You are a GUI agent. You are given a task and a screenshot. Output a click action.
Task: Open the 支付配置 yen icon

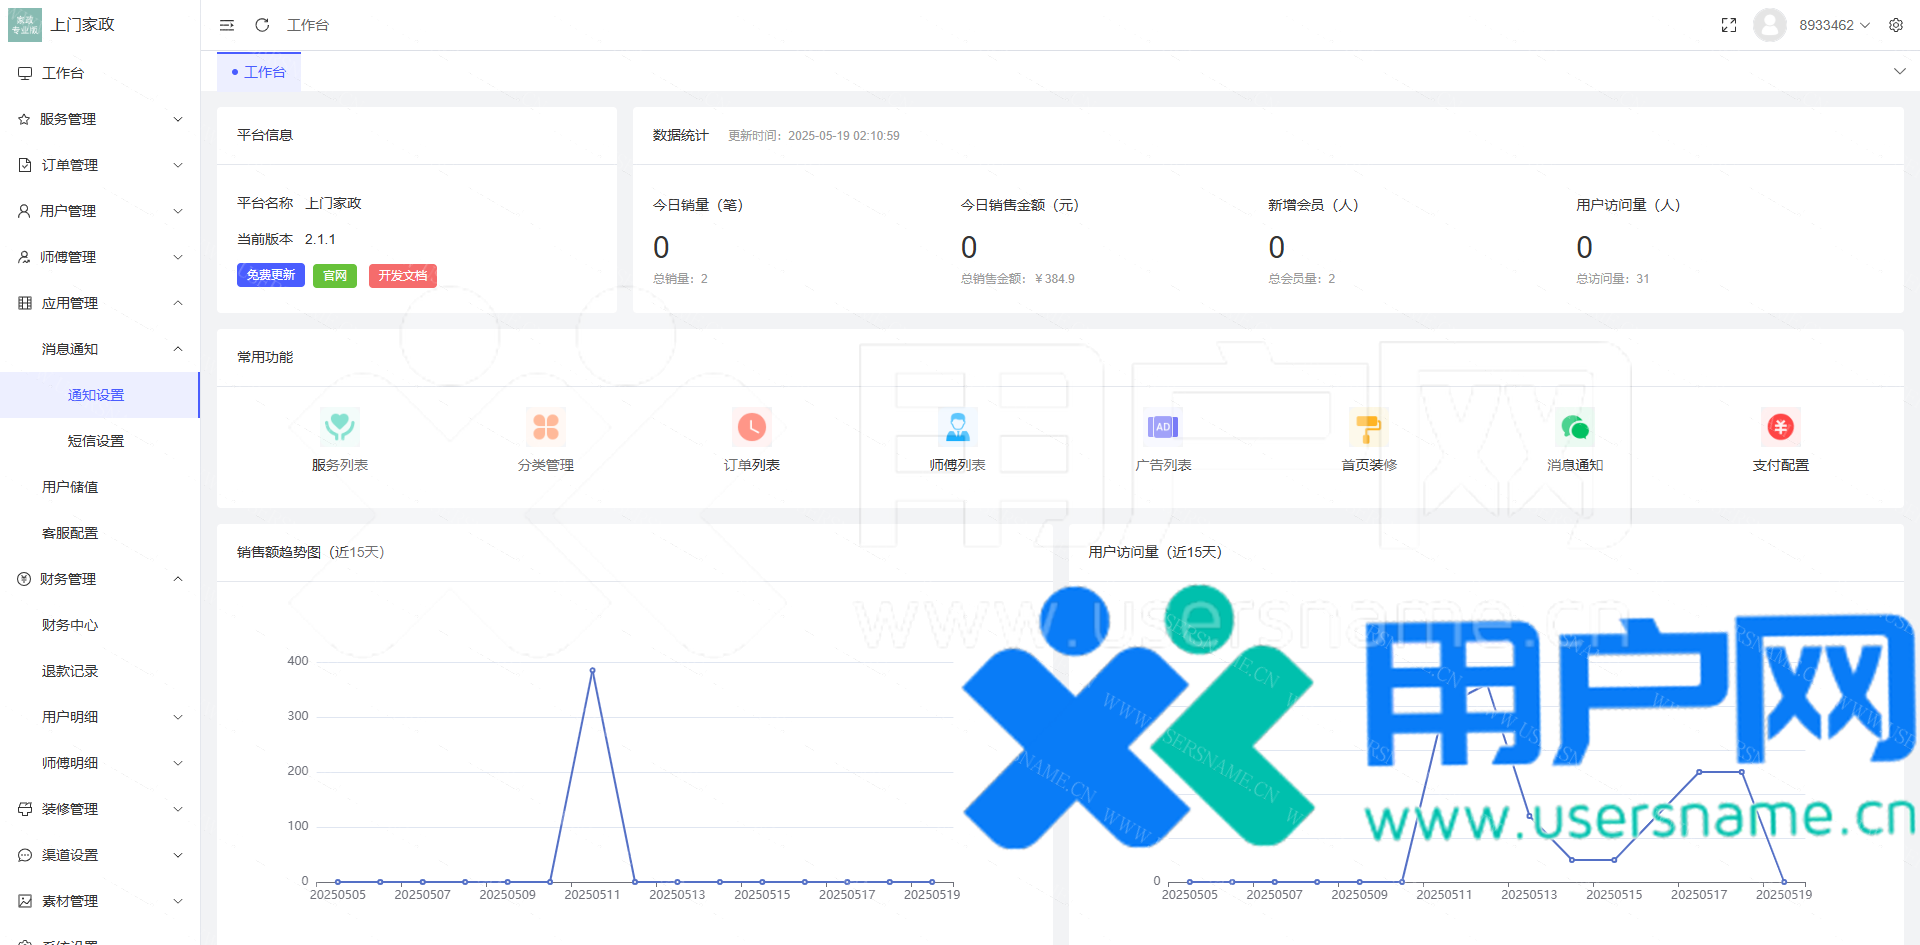1780,428
